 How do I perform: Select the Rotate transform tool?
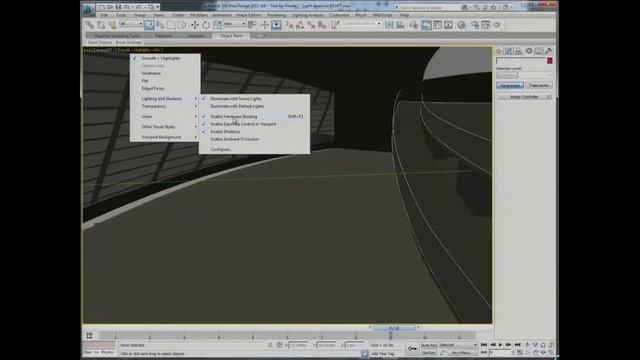click(206, 25)
